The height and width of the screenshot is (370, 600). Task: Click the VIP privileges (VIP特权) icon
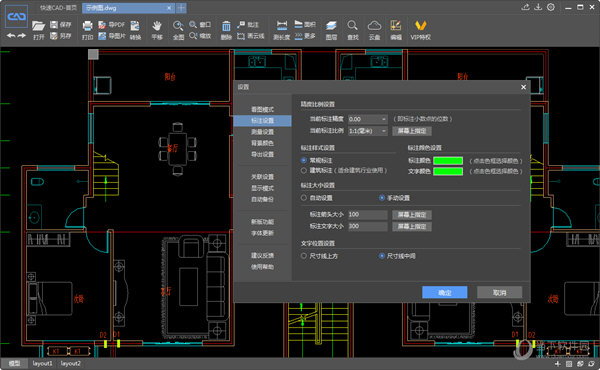click(x=421, y=26)
